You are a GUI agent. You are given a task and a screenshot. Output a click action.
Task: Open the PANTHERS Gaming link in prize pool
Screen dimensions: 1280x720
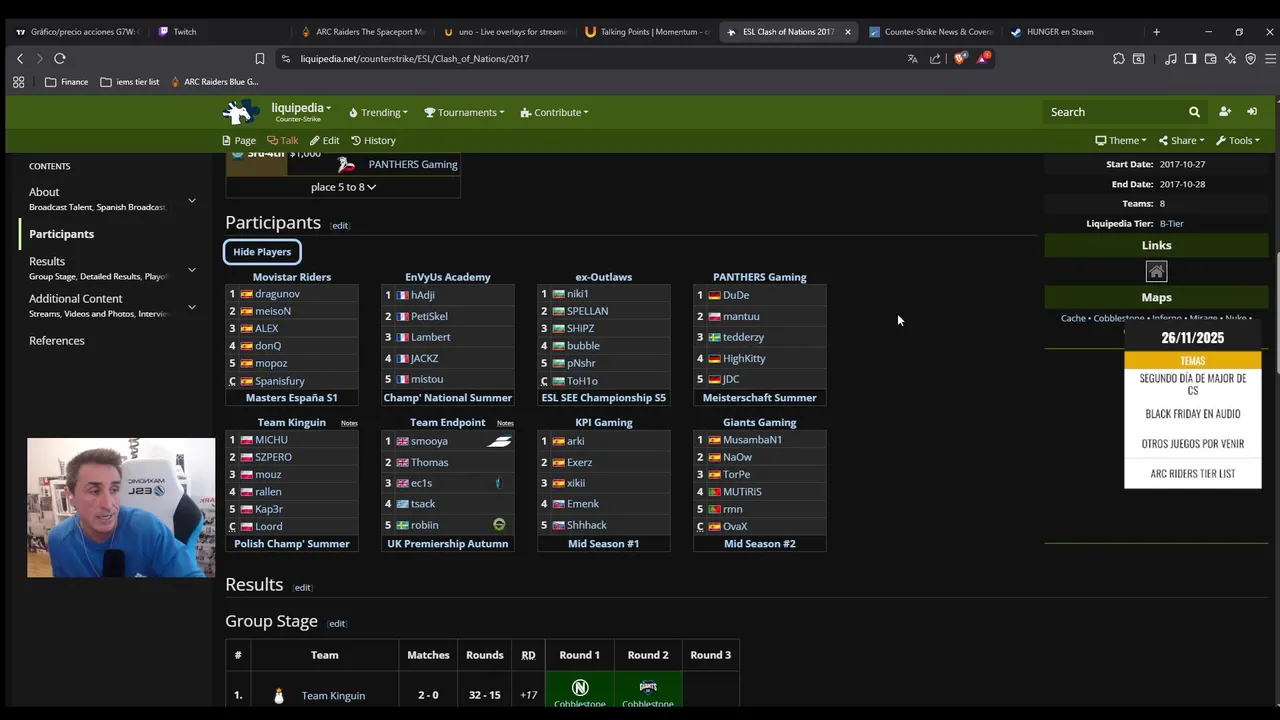(x=413, y=165)
